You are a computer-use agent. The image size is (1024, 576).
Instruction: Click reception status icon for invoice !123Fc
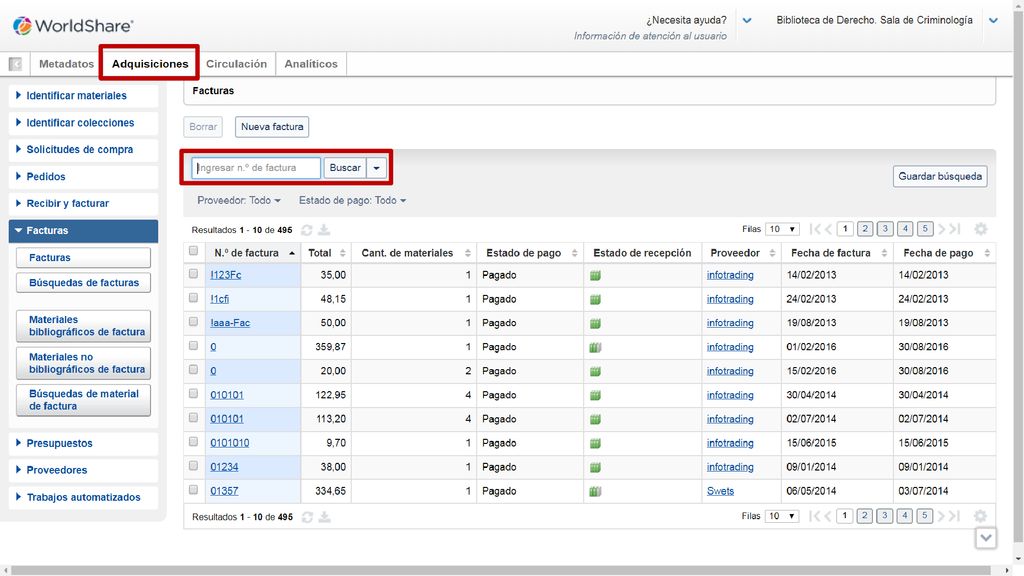coord(595,276)
